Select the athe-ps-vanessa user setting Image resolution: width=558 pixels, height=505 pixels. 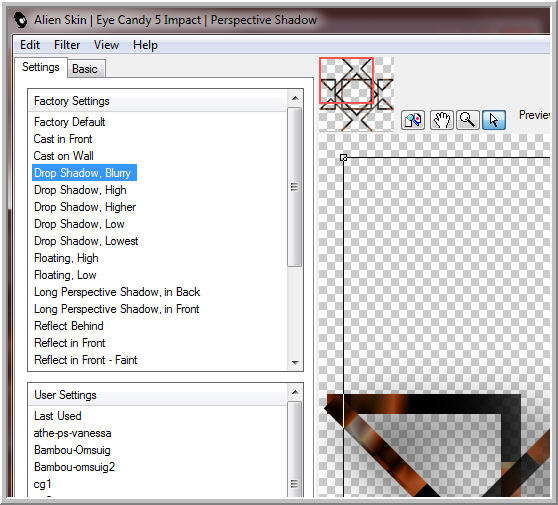click(x=72, y=433)
